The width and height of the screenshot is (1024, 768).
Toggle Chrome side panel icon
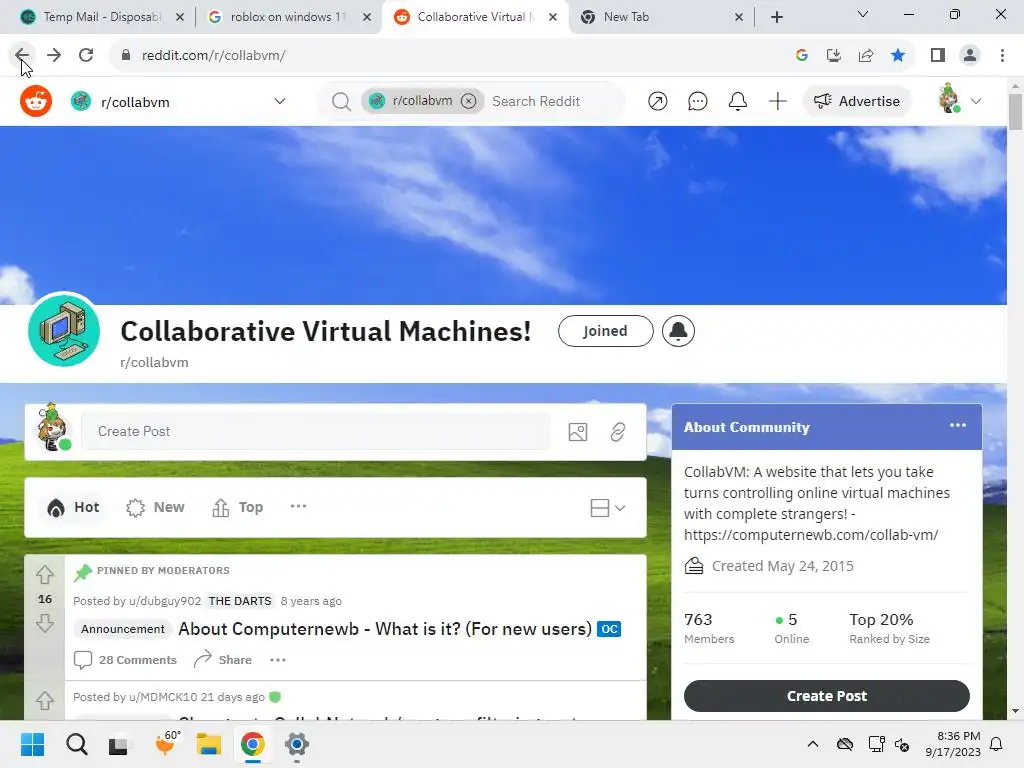(938, 55)
